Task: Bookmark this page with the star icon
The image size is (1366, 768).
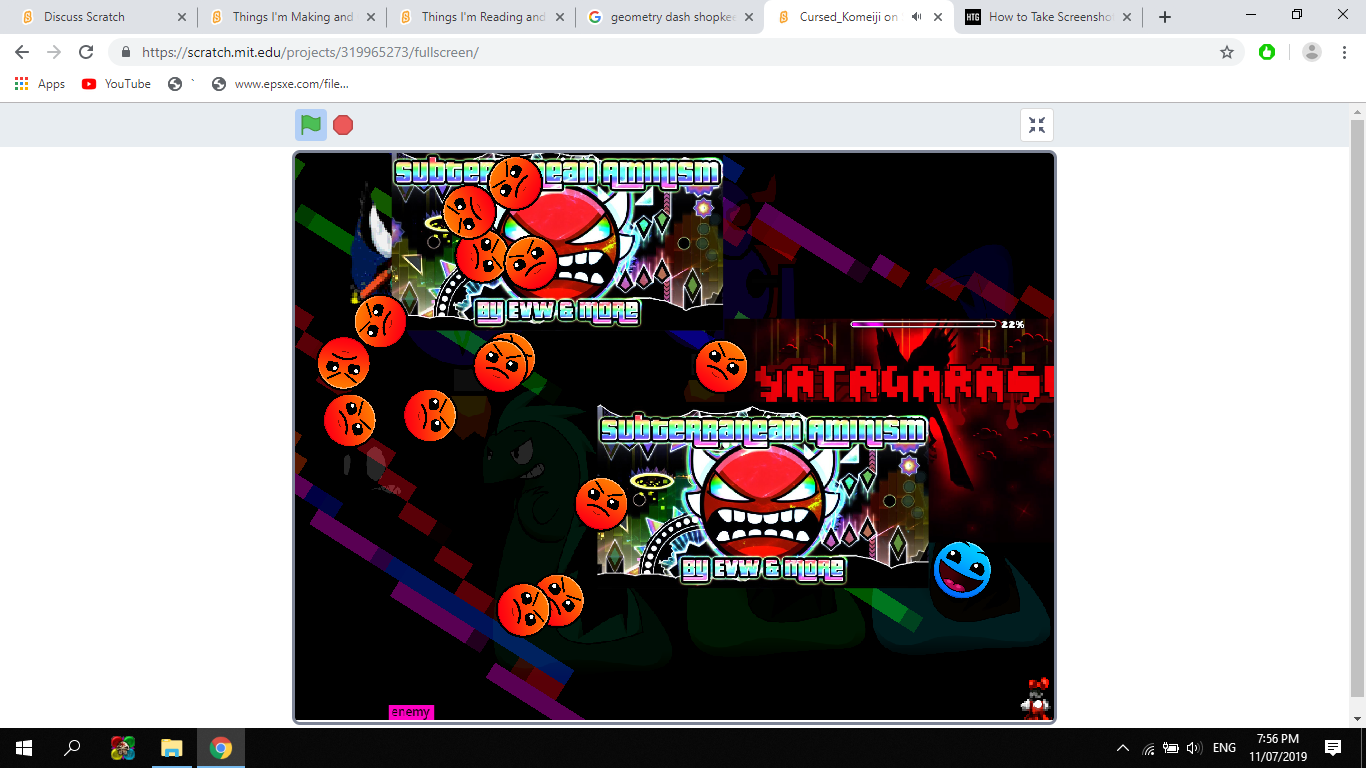Action: (1227, 52)
